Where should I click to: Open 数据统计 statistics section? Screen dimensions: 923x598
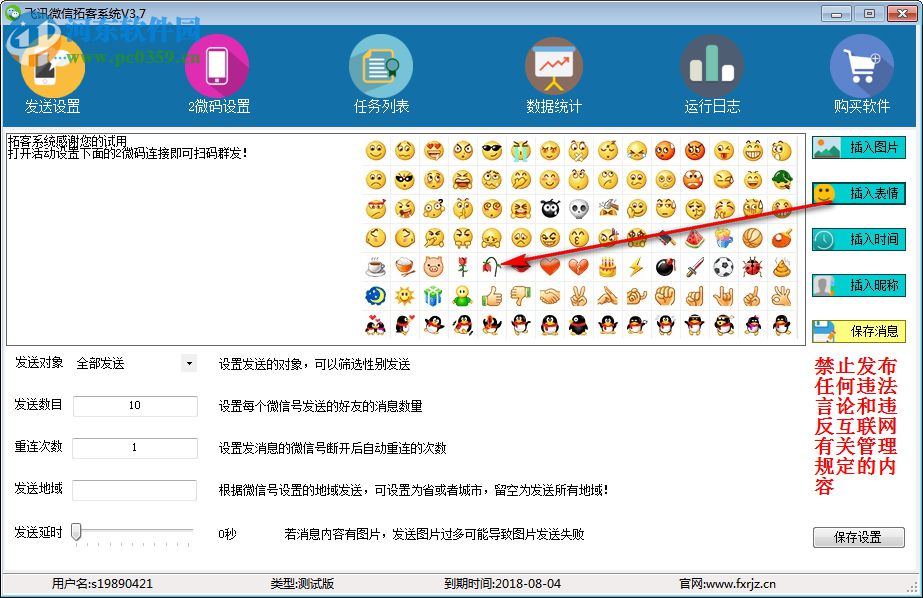click(x=553, y=75)
